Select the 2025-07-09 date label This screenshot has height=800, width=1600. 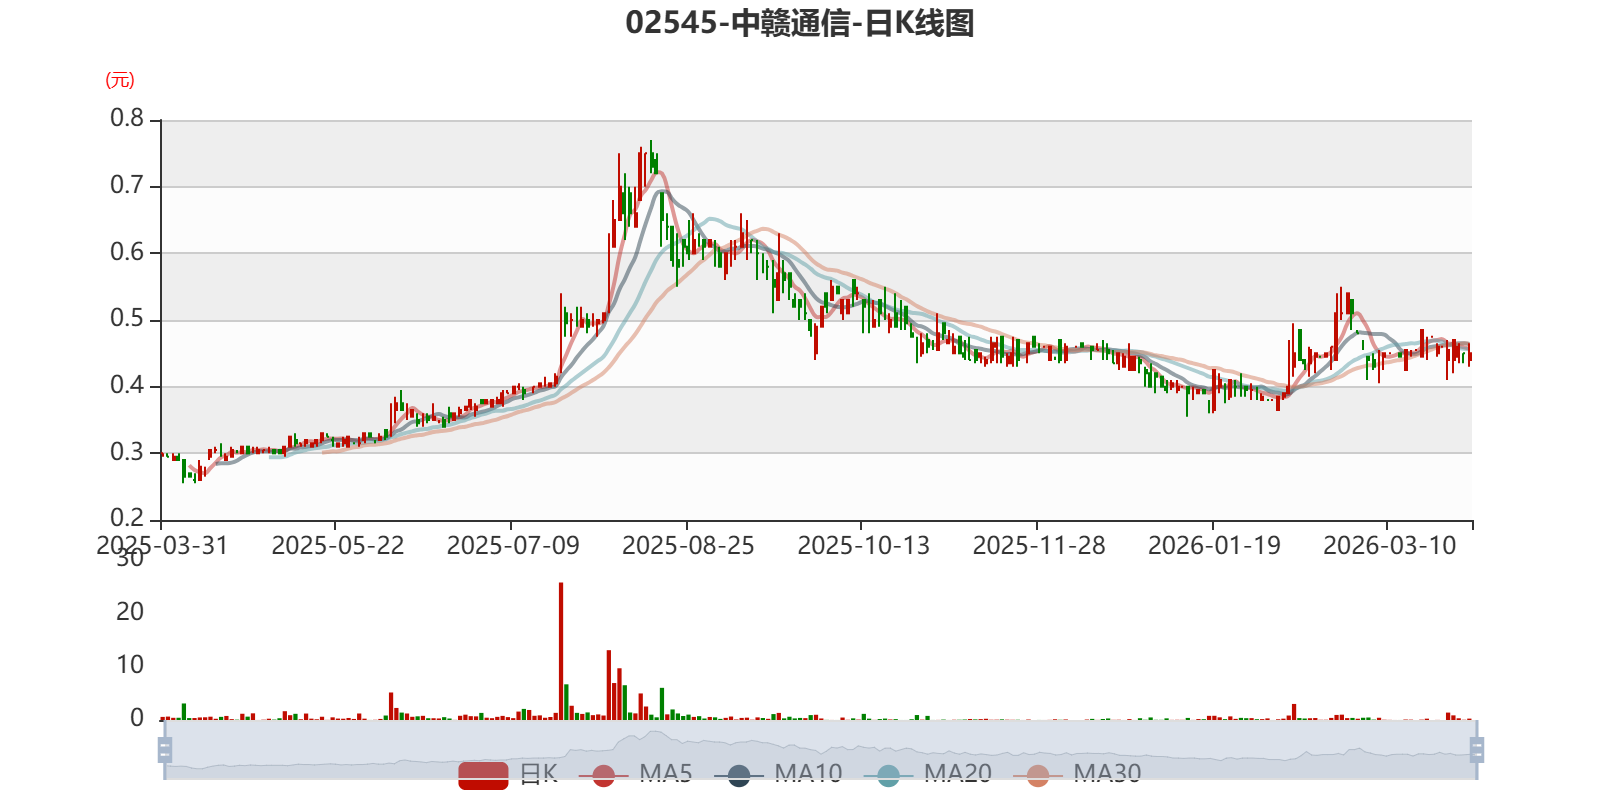513,546
